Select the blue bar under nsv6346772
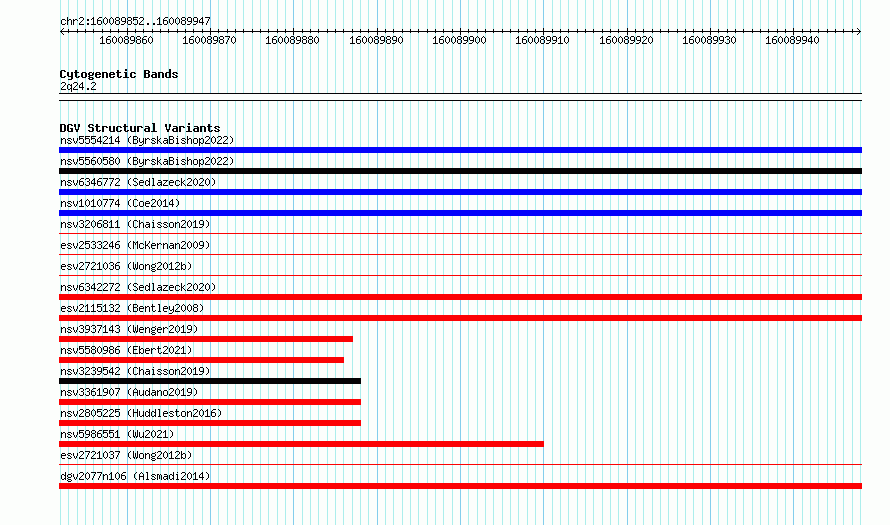Screen dimensions: 890x525 [x=460, y=192]
